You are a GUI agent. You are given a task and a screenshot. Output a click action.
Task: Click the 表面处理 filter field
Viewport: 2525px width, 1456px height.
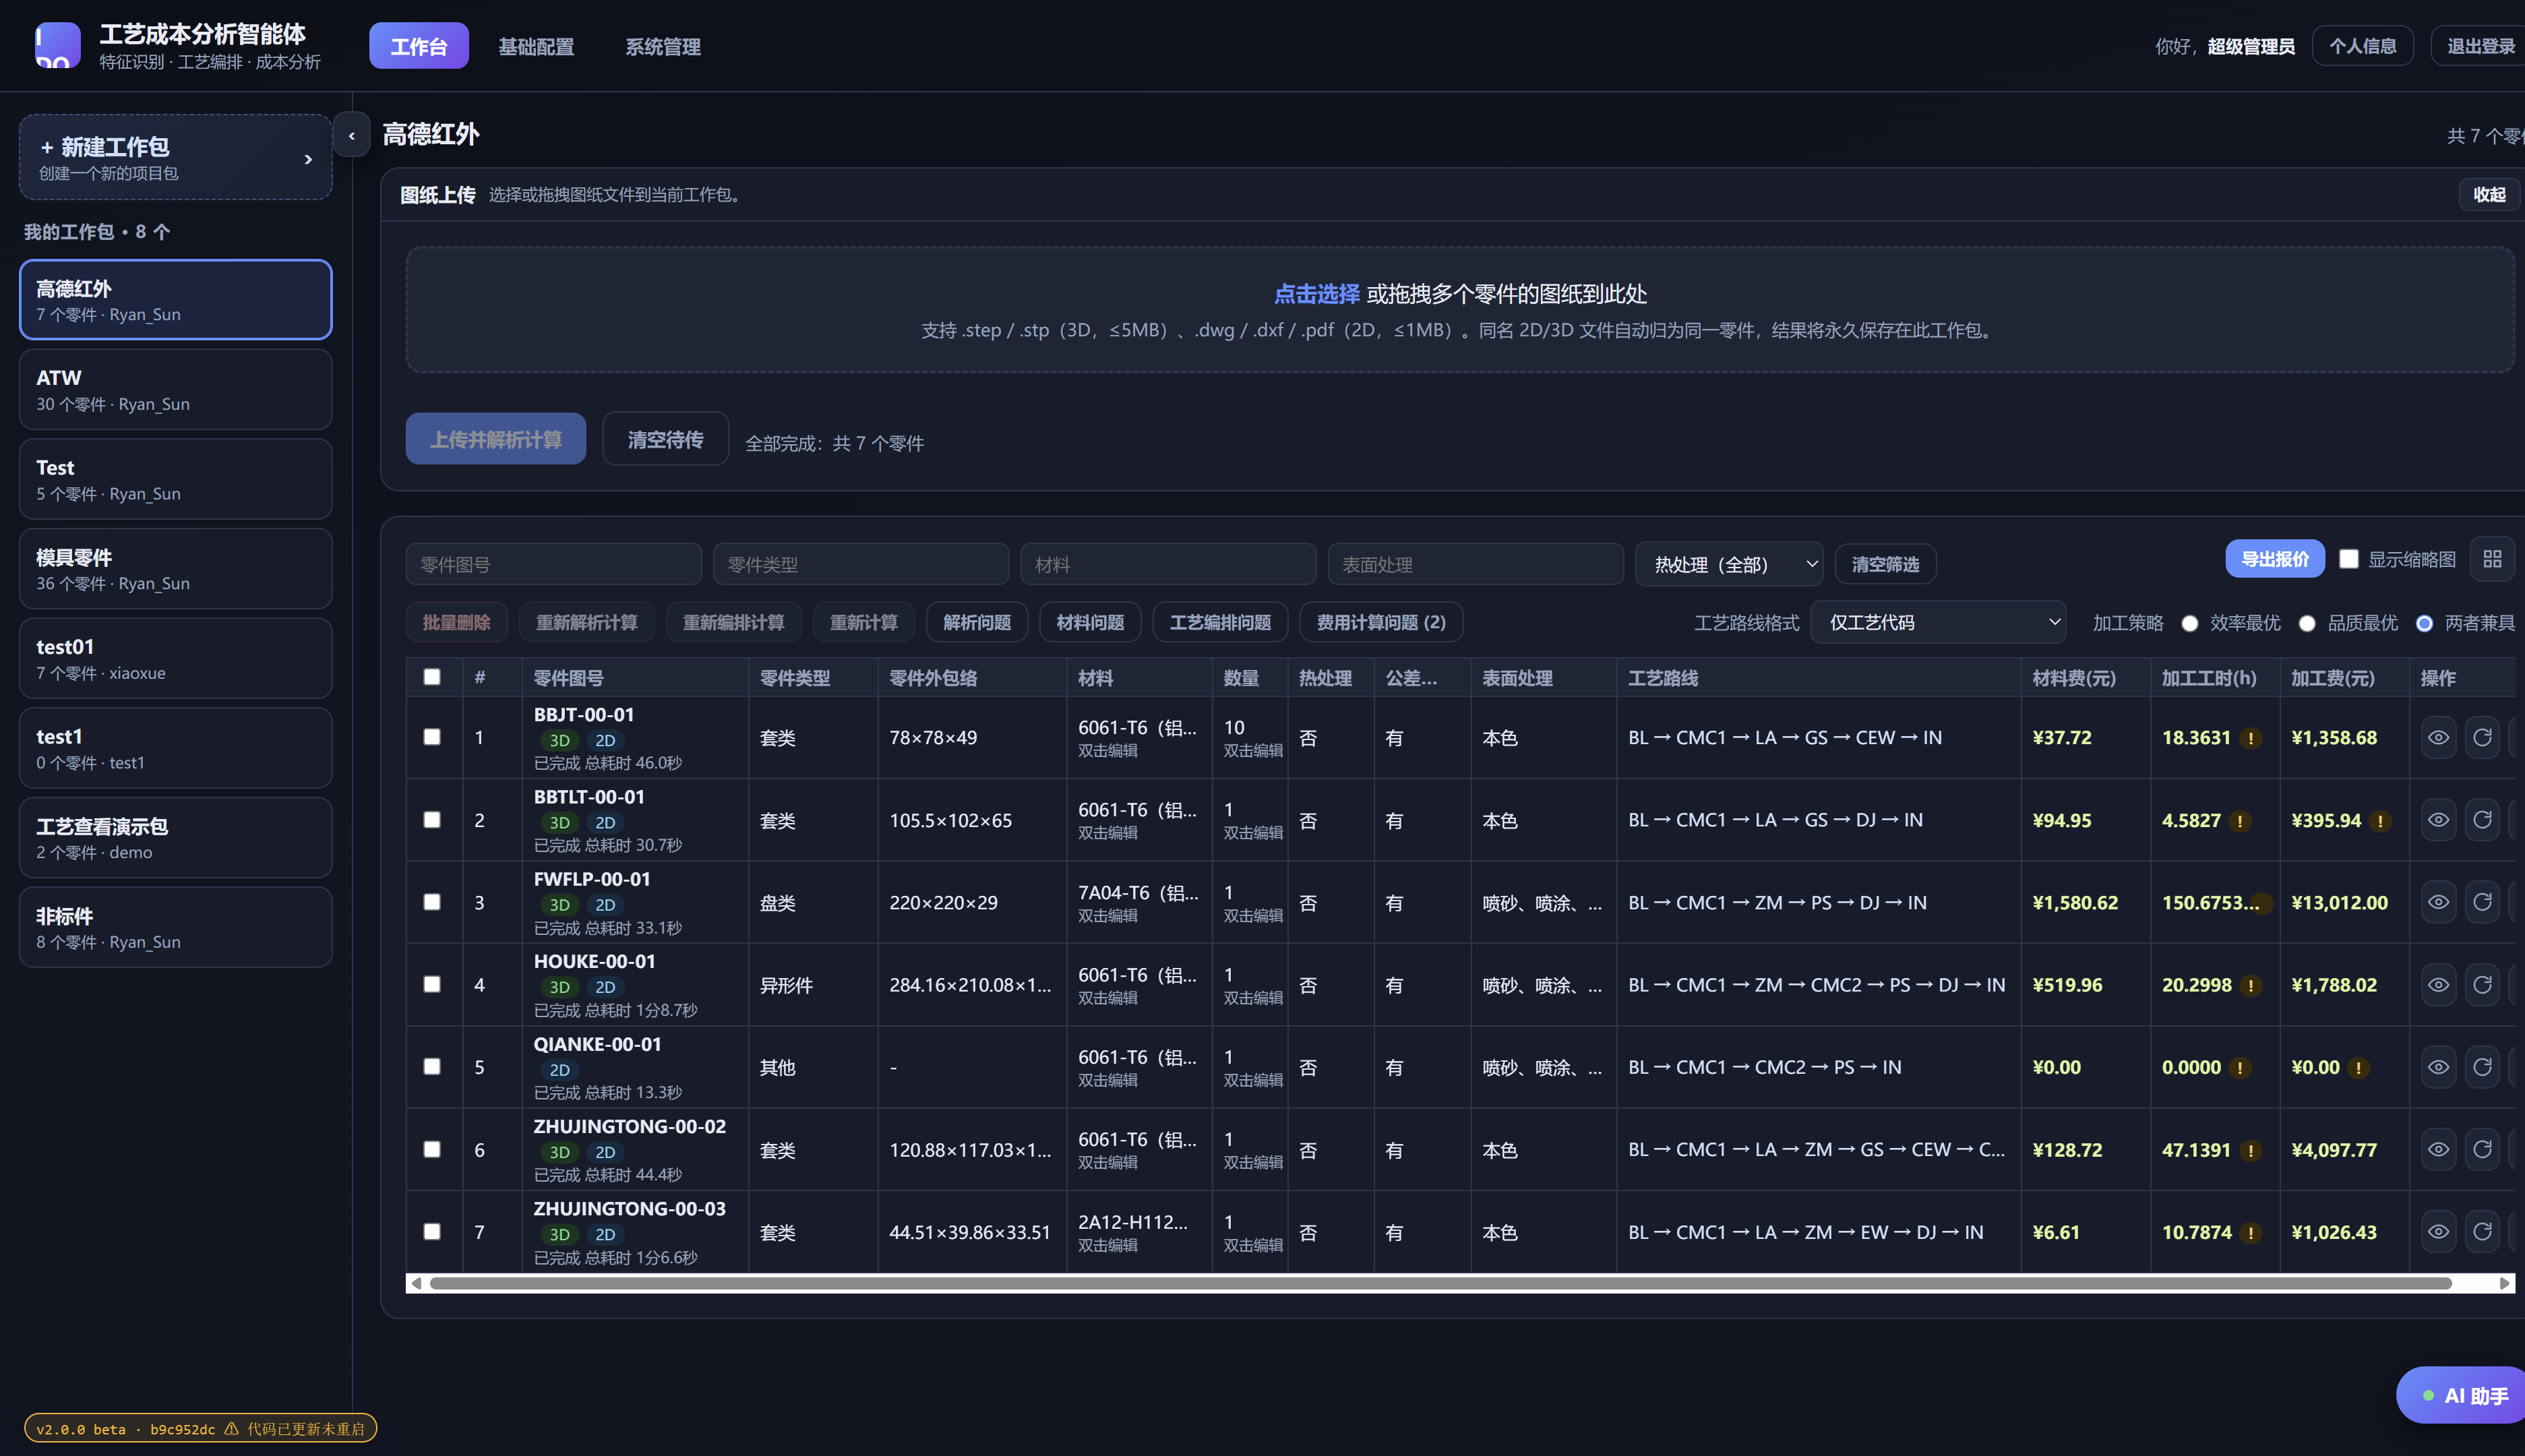[1475, 564]
